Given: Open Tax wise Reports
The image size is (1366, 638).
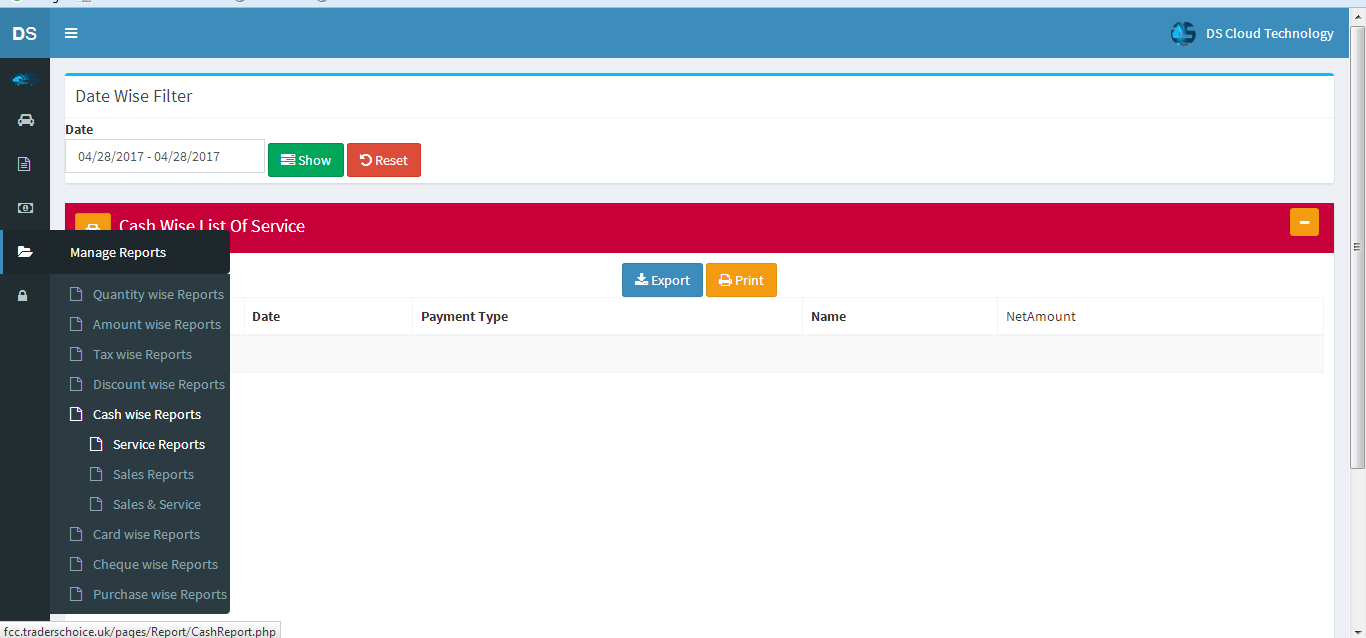Looking at the screenshot, I should (142, 354).
